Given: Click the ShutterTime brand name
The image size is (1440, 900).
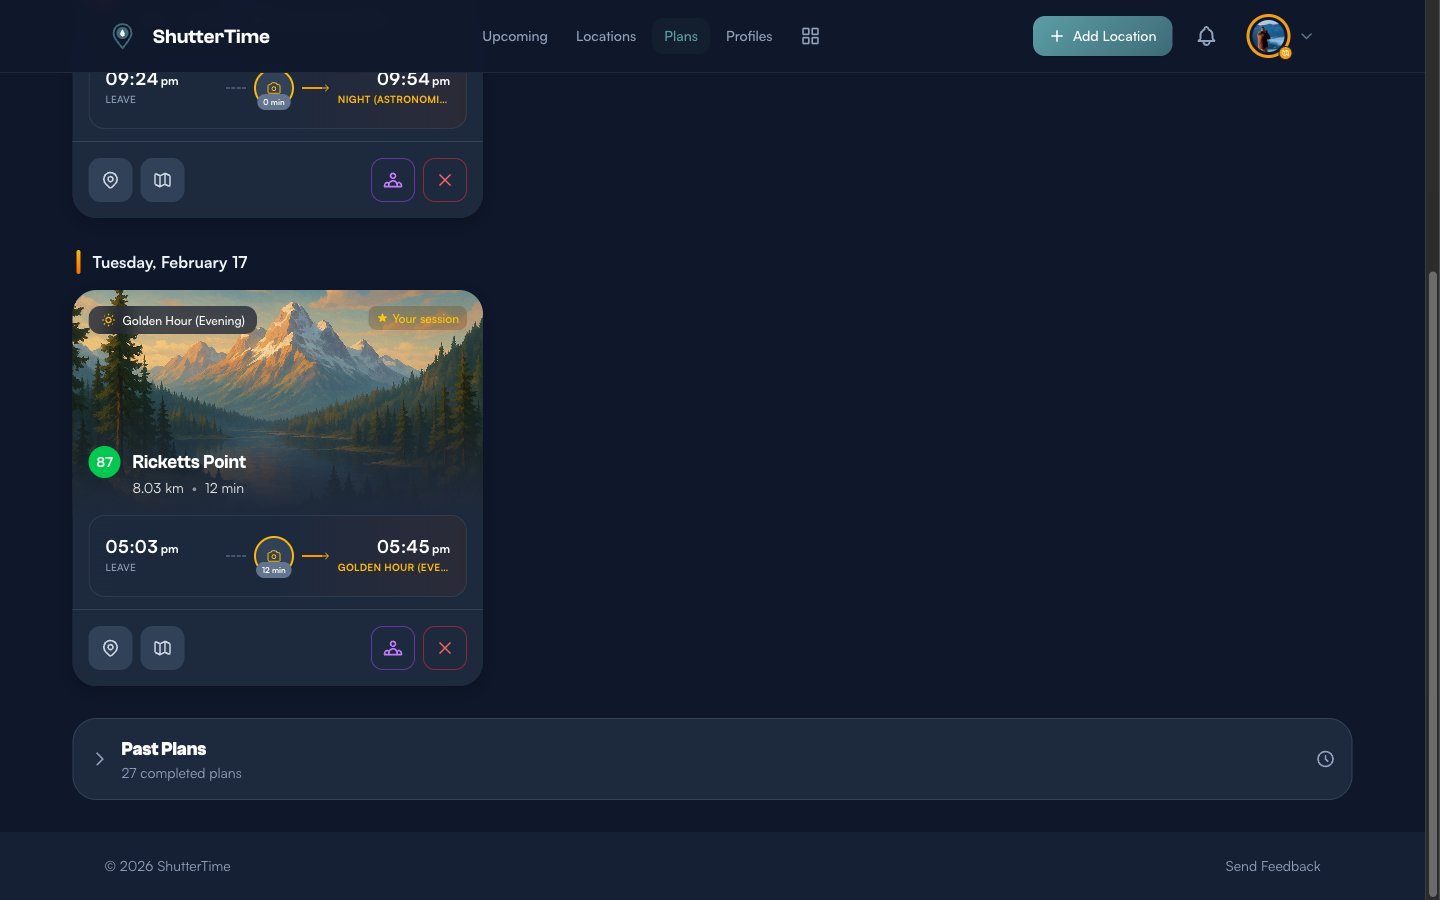Looking at the screenshot, I should pyautogui.click(x=211, y=36).
